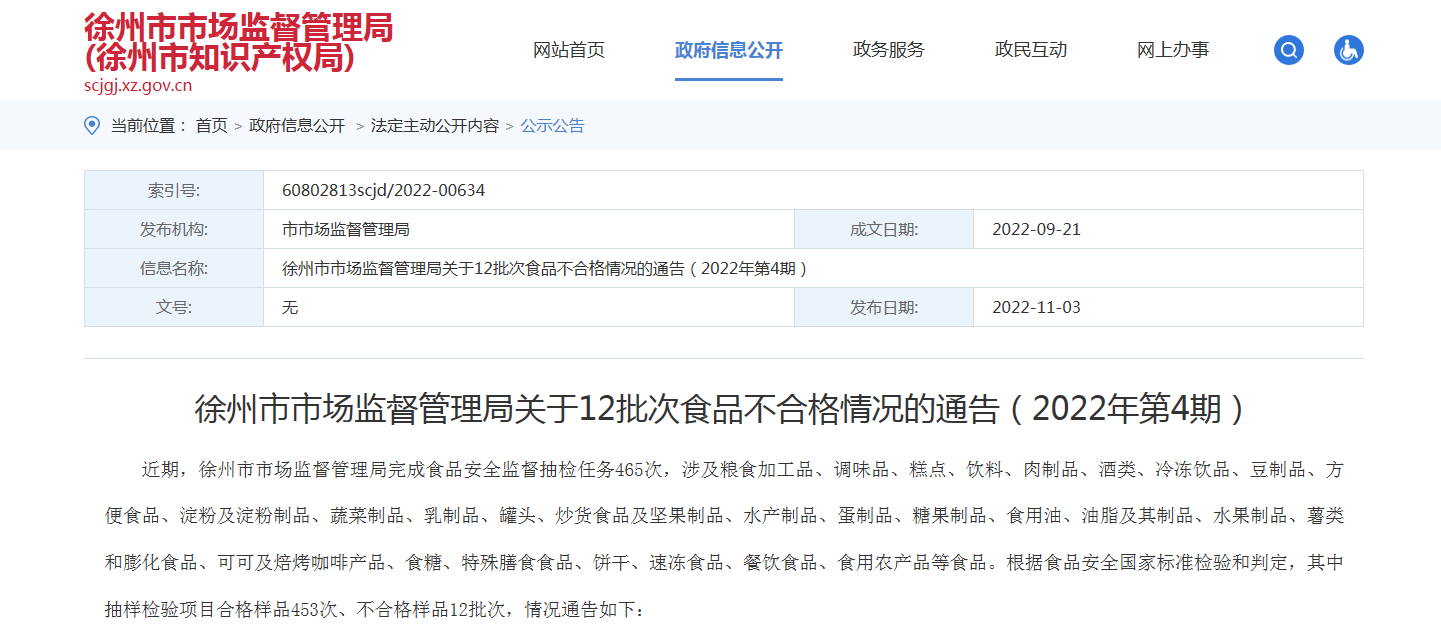Open 法定主动公开内容 breadcrumb link
Screen dimensions: 1441x634
[x=435, y=126]
